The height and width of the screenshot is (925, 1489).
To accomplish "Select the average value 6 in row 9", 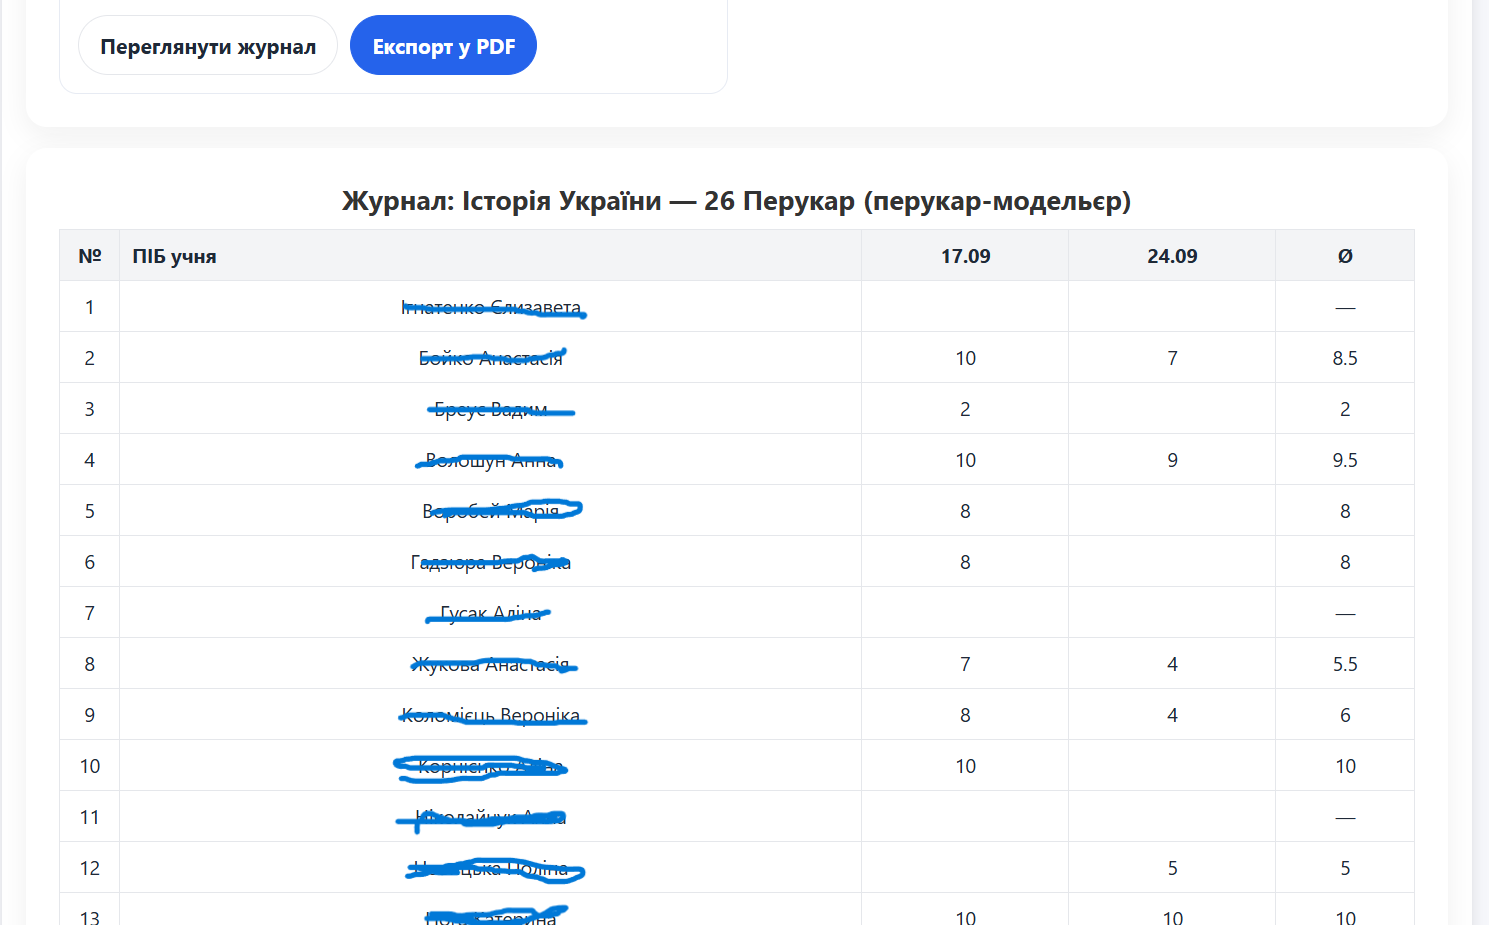I will pyautogui.click(x=1345, y=715).
